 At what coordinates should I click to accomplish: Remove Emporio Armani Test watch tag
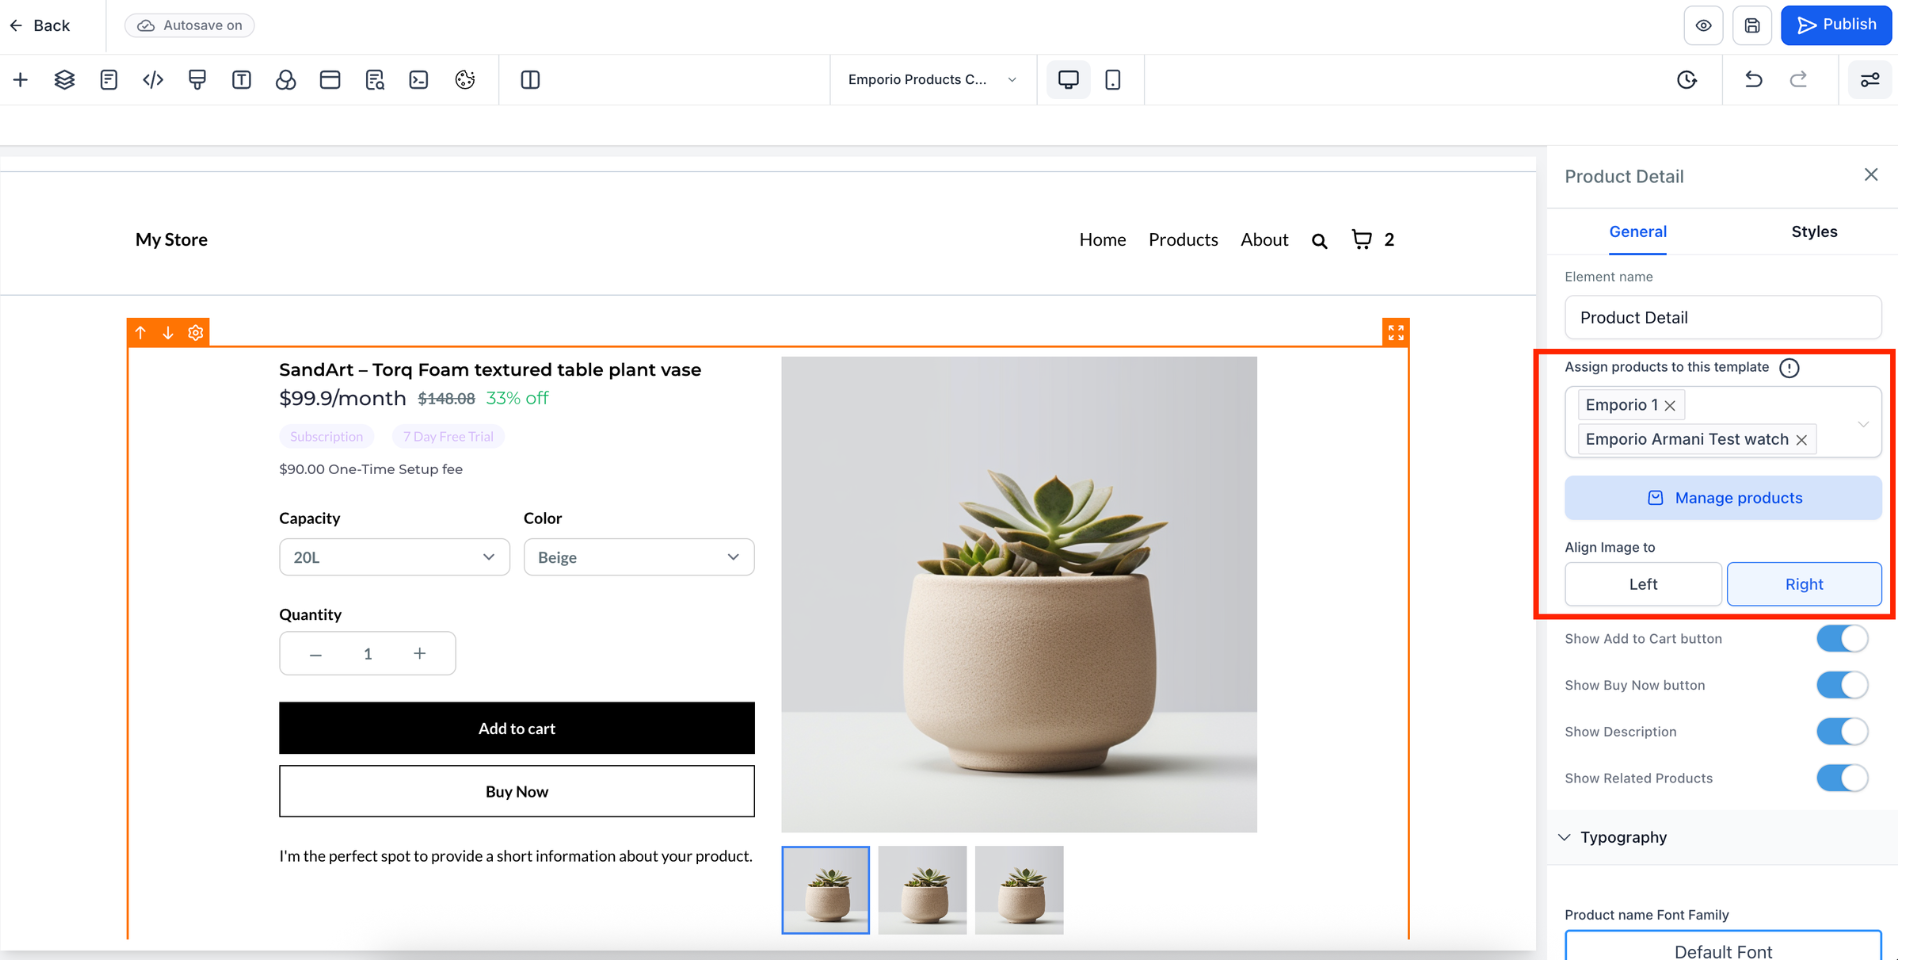click(x=1801, y=440)
